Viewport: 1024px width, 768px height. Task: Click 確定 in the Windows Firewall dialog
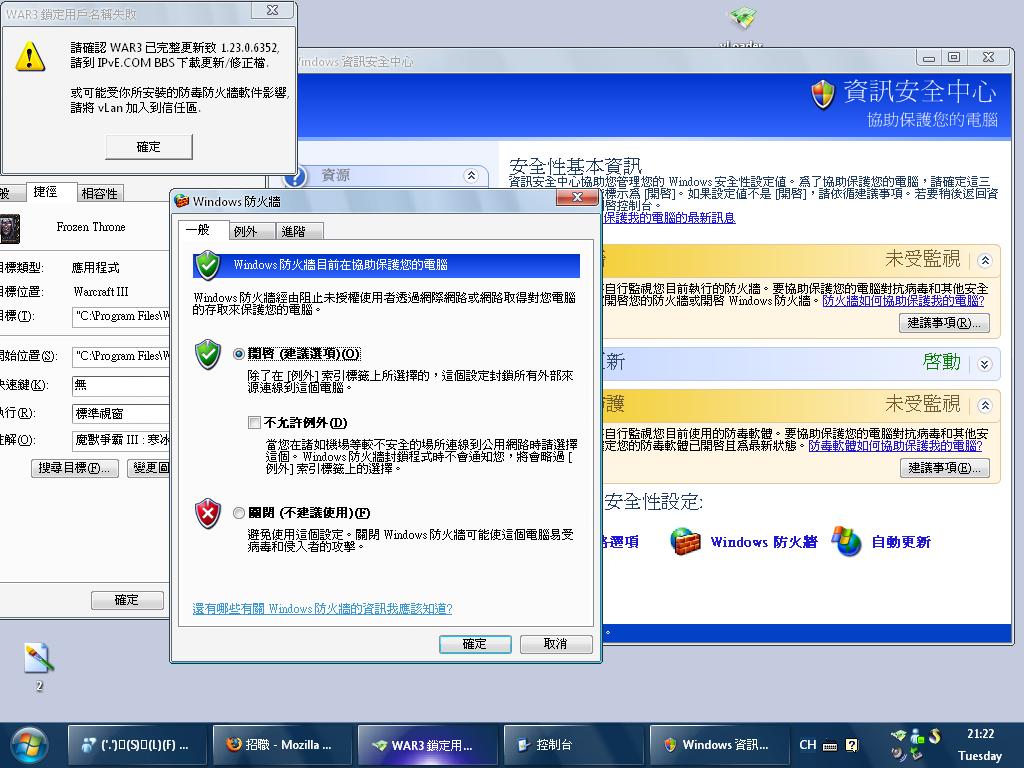(x=475, y=644)
